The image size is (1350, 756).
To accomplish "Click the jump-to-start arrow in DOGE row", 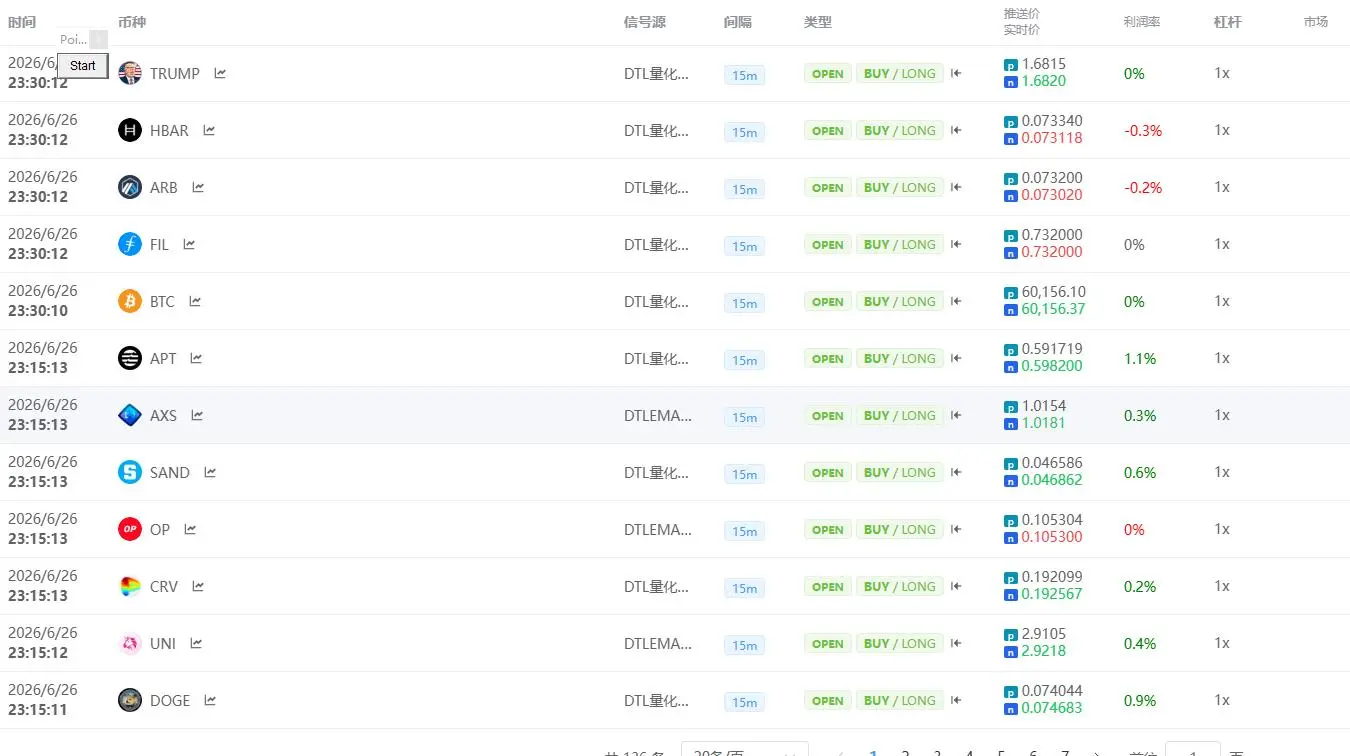I will tap(956, 700).
